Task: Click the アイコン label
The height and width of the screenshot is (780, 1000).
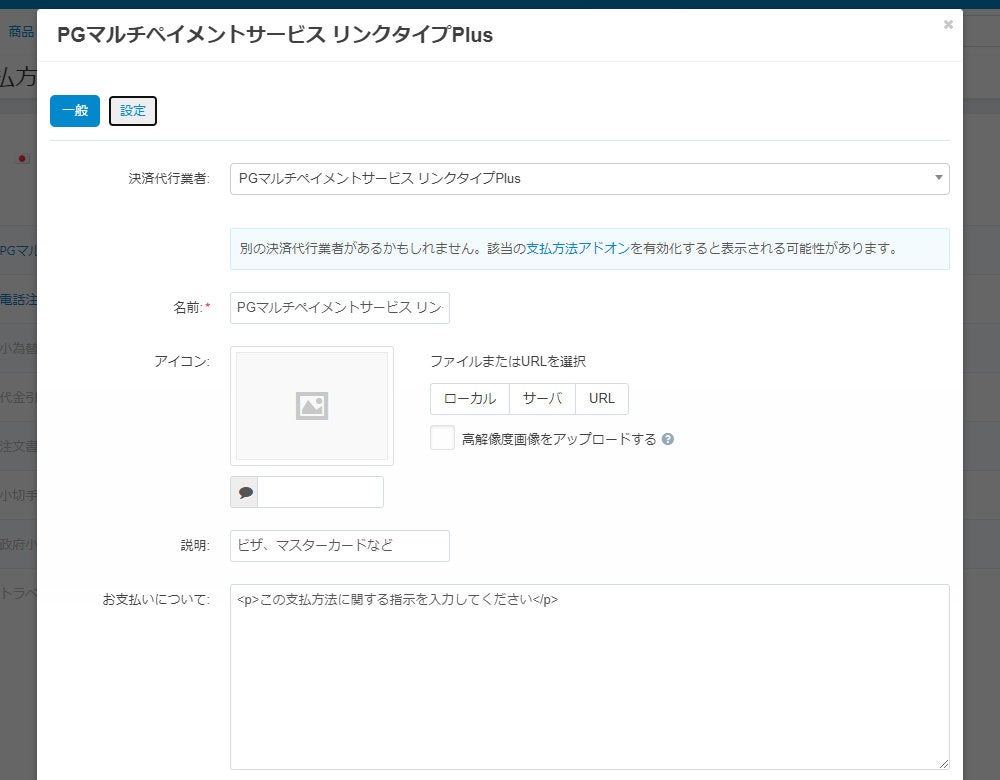Action: click(182, 362)
